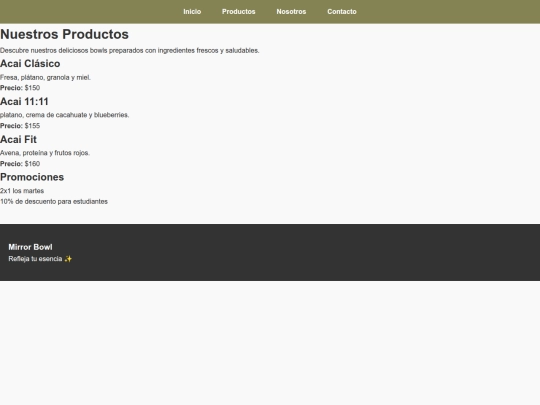Select the 'Descubre nuestros deliciosos bowls' paragraph

(129, 51)
